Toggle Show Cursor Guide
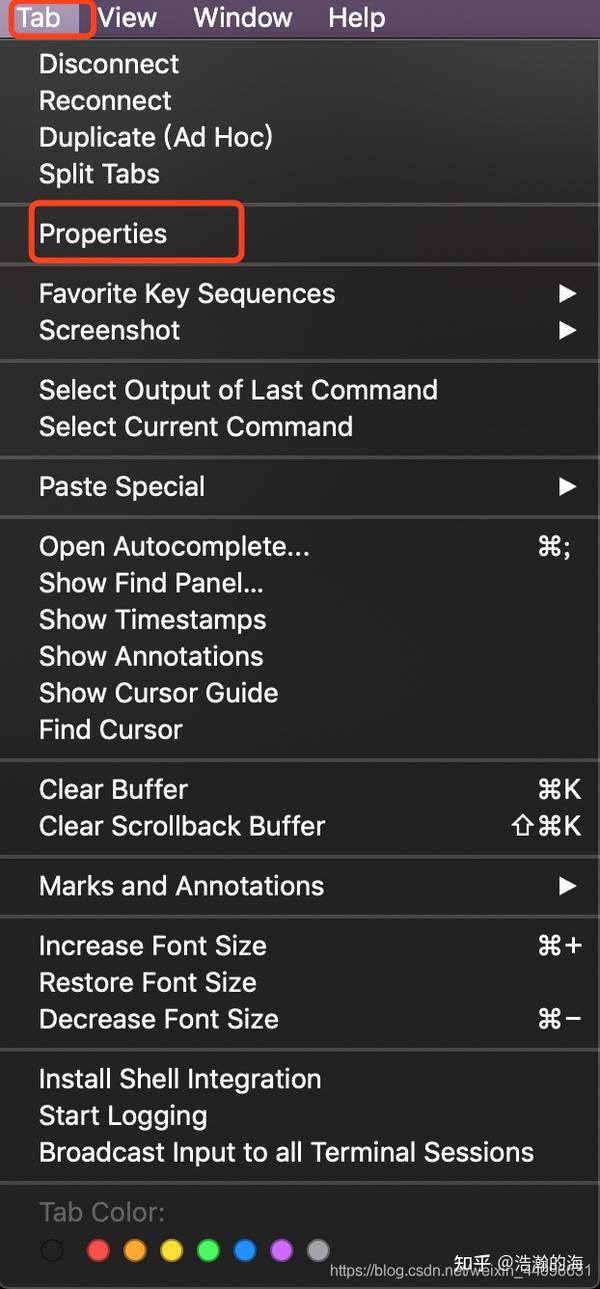The width and height of the screenshot is (600, 1289). tap(158, 693)
